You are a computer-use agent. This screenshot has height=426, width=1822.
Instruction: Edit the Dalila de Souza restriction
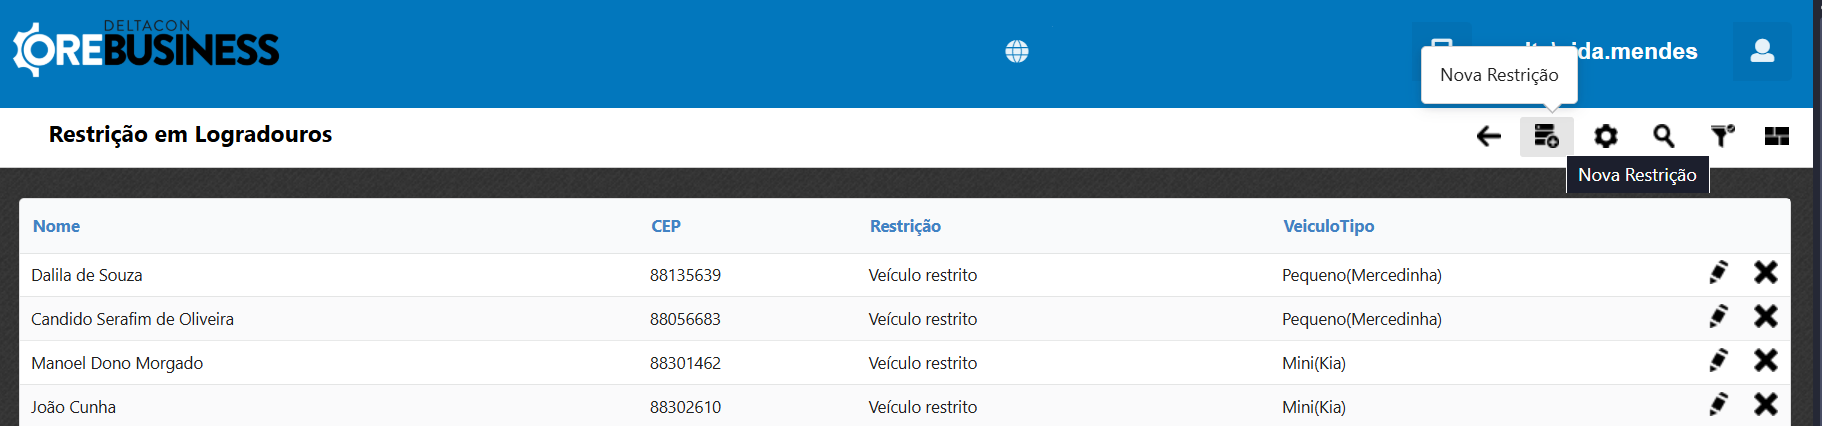tap(1718, 273)
